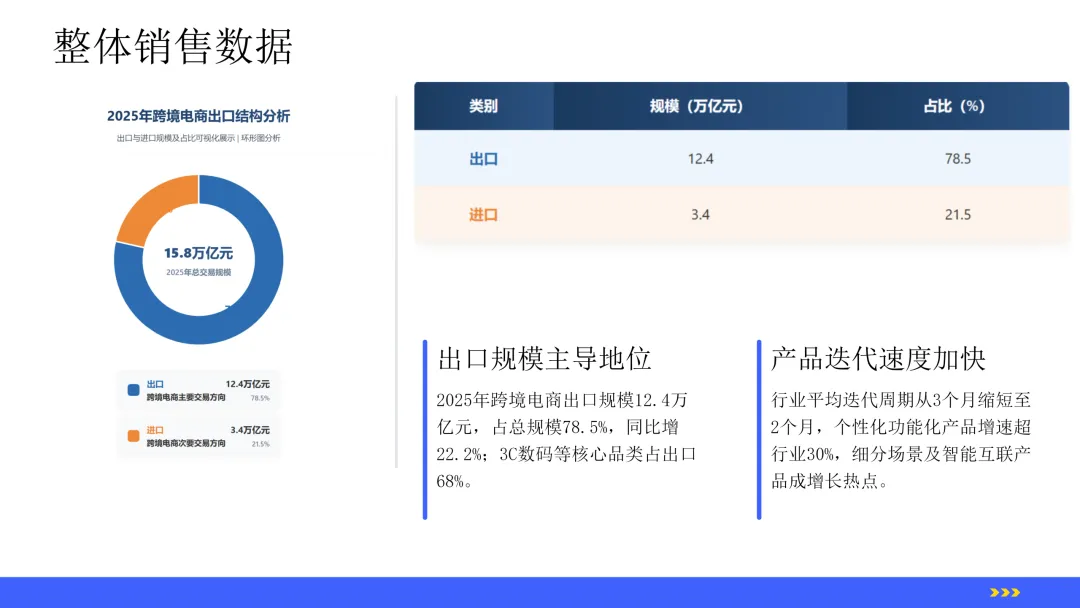
Task: Click the orange 进口 legend color square
Action: pos(134,436)
